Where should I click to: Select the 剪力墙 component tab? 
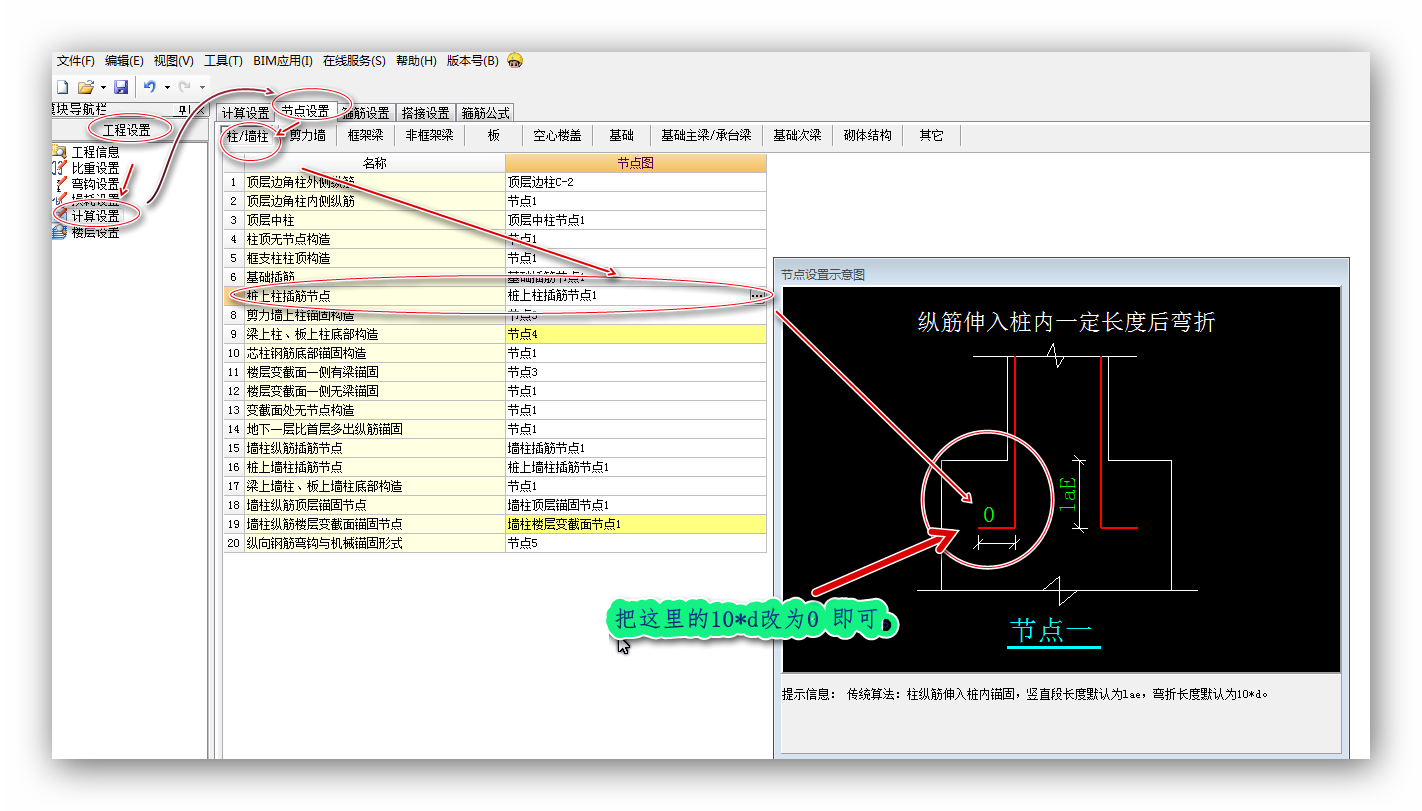coord(307,136)
